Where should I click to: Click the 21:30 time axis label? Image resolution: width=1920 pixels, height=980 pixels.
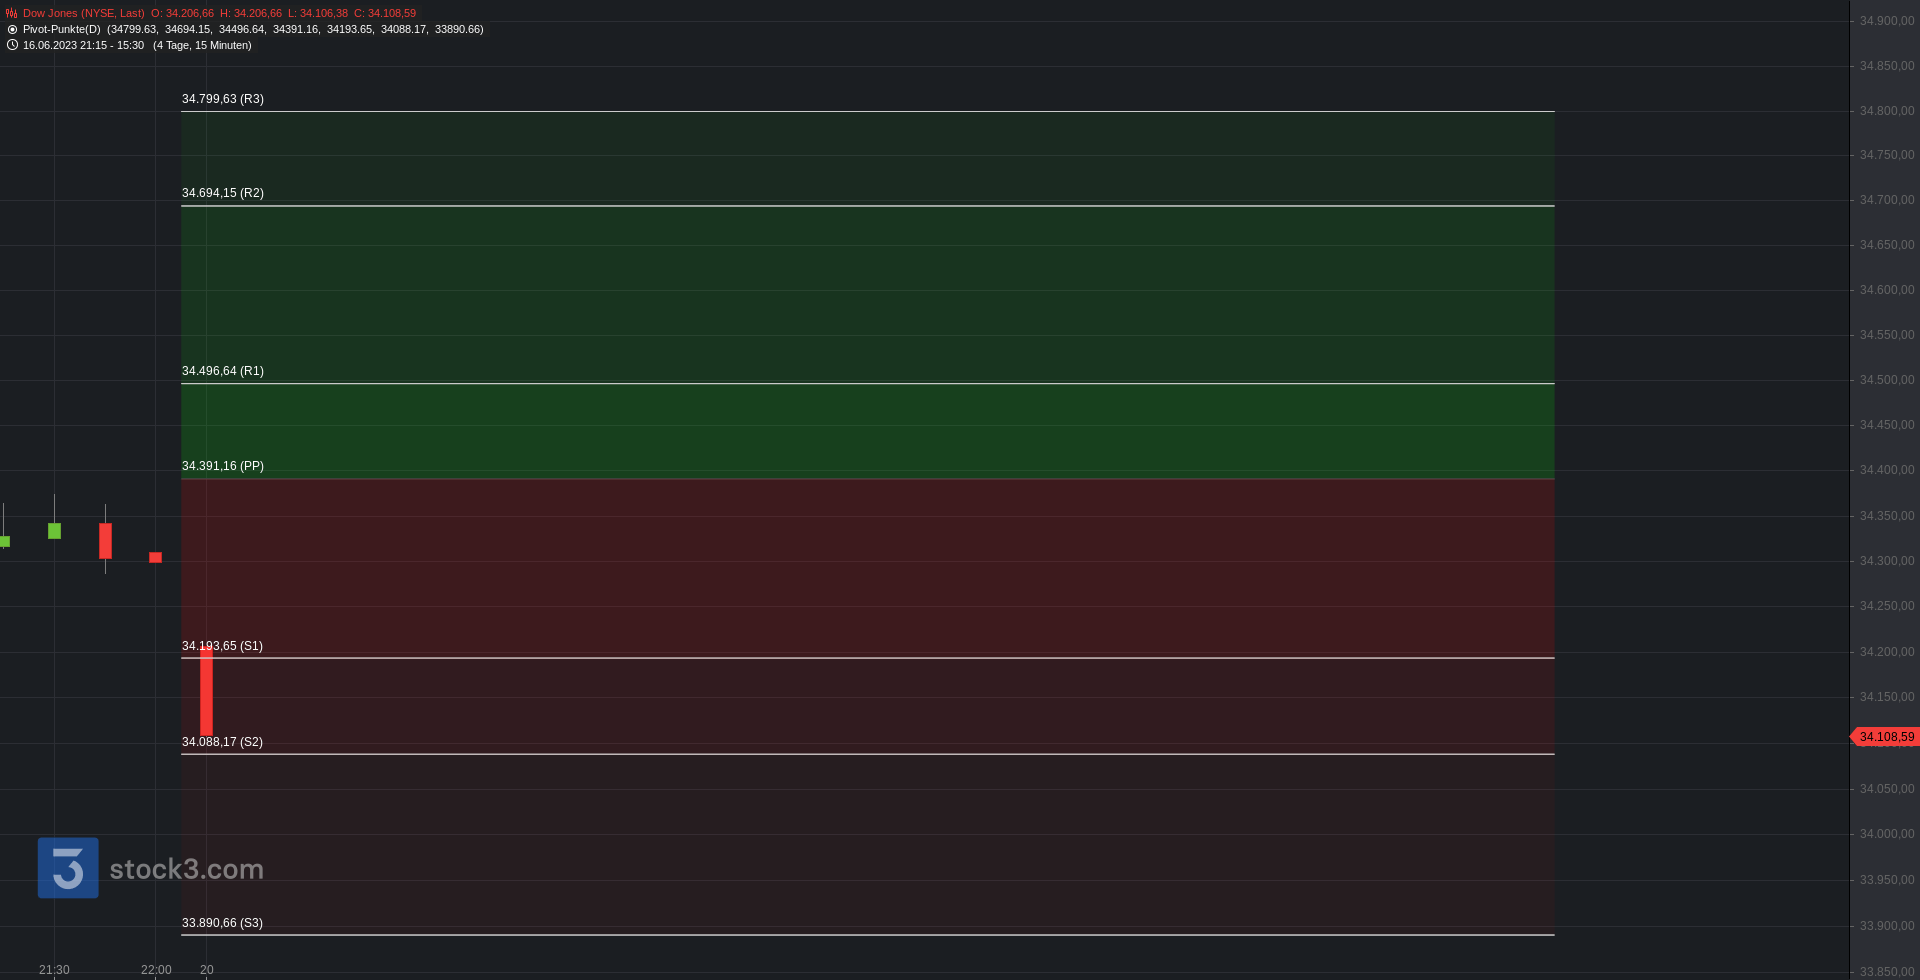tap(54, 970)
